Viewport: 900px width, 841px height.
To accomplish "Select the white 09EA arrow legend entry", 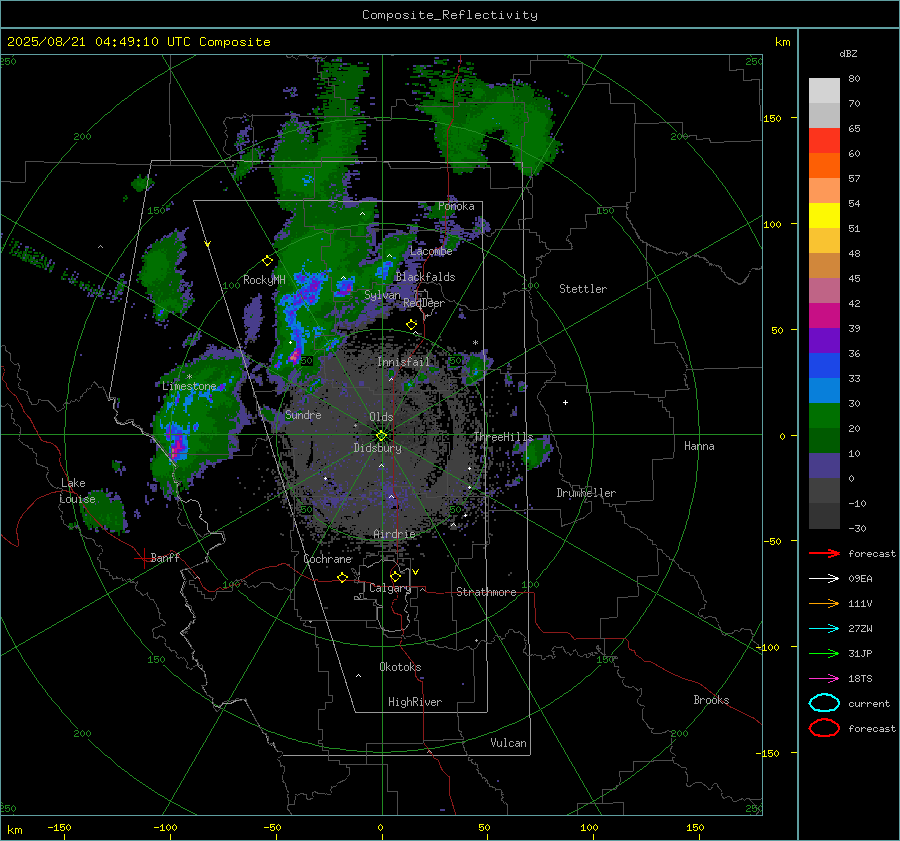I will pyautogui.click(x=824, y=579).
